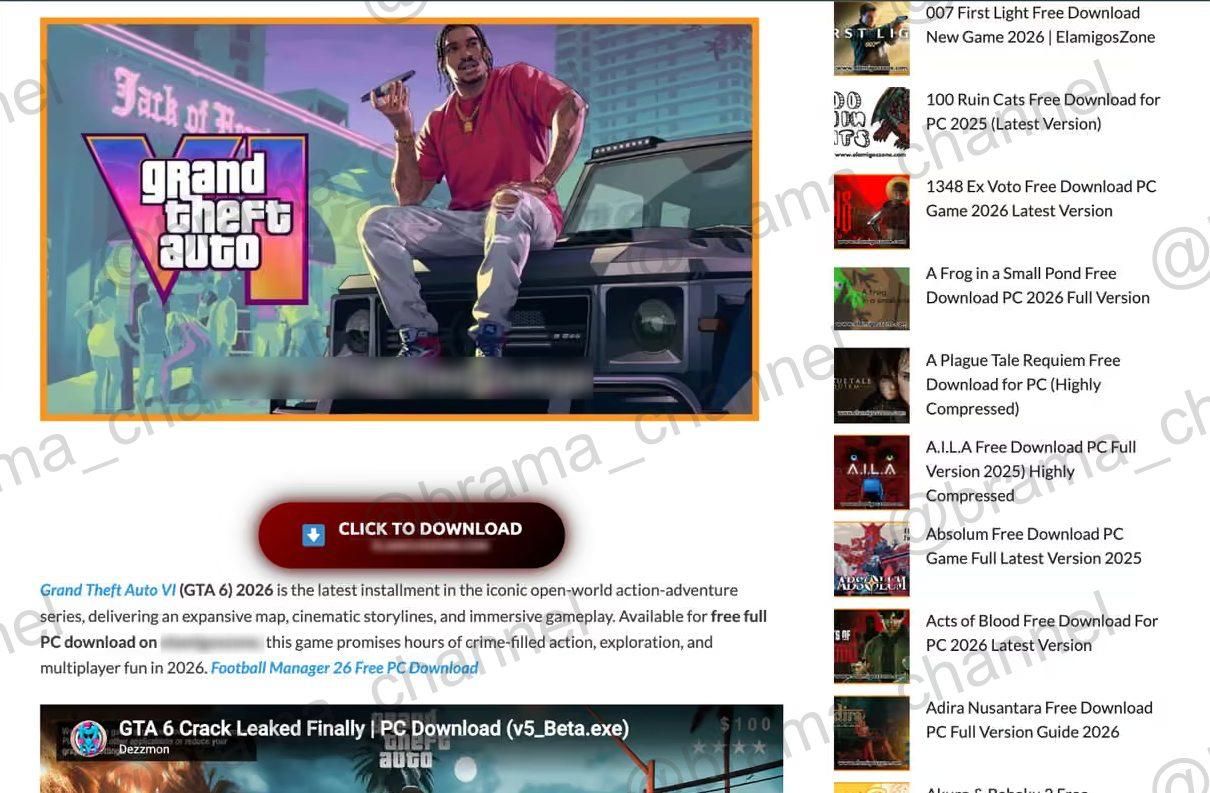The height and width of the screenshot is (793, 1210).
Task: Open the GTA 6 Crack Leaked video title
Action: click(x=374, y=728)
